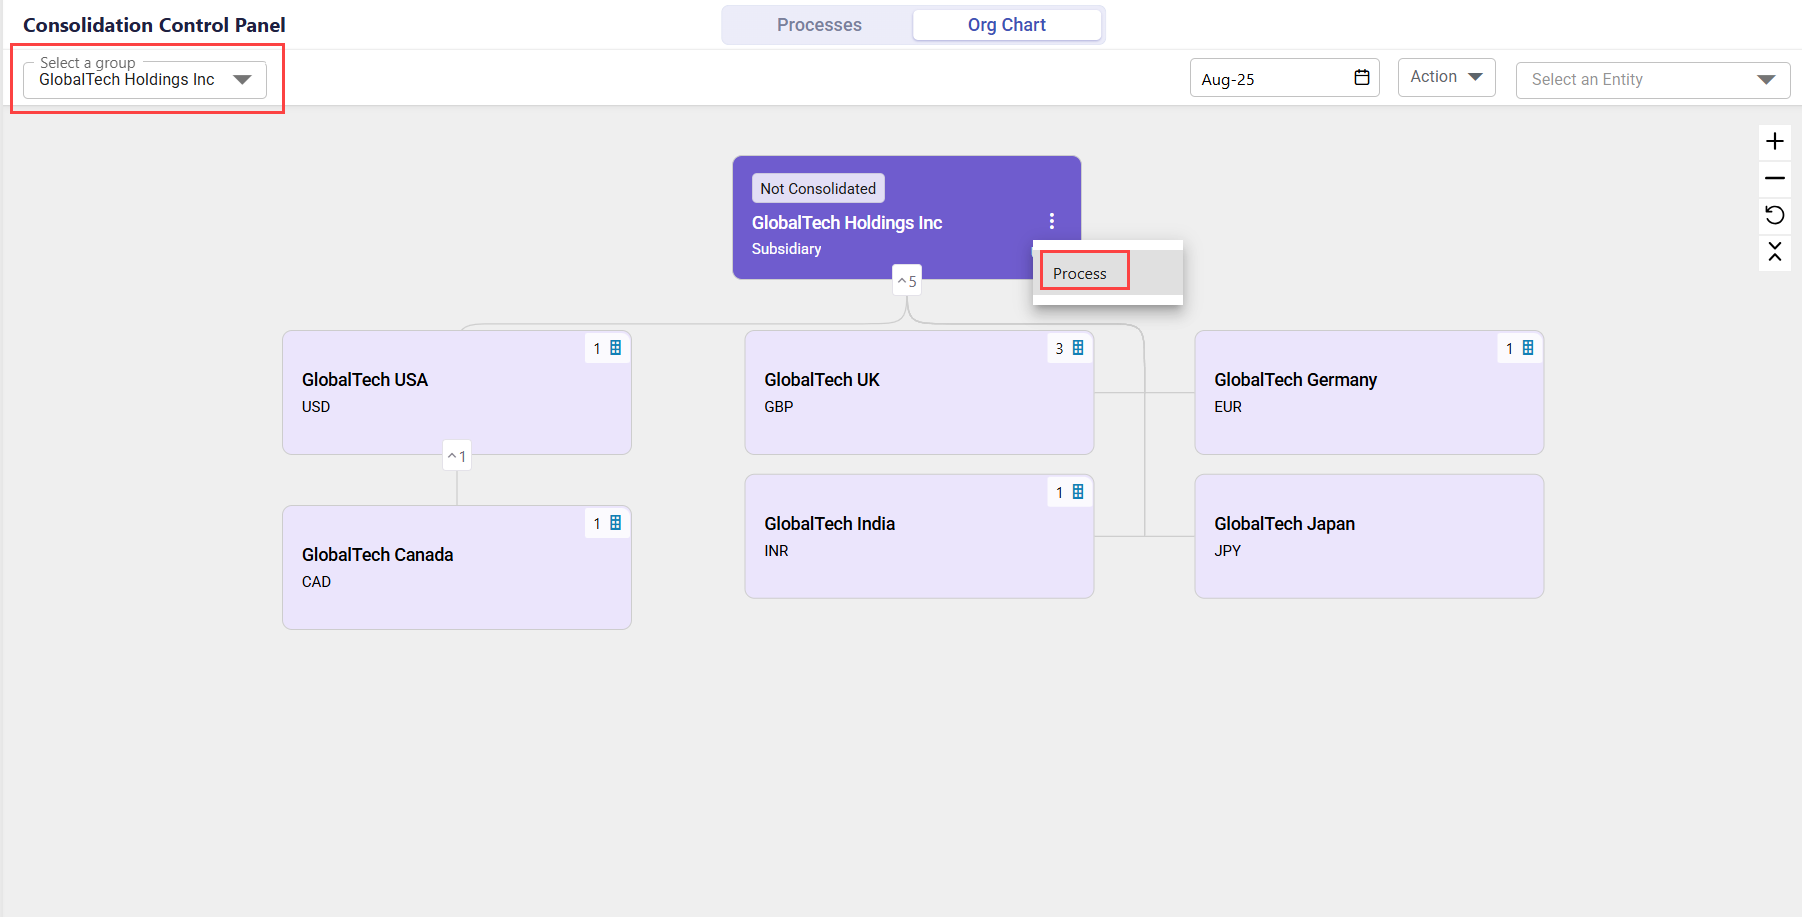
Task: Select the GlobalTech Japan entity card
Action: 1368,536
